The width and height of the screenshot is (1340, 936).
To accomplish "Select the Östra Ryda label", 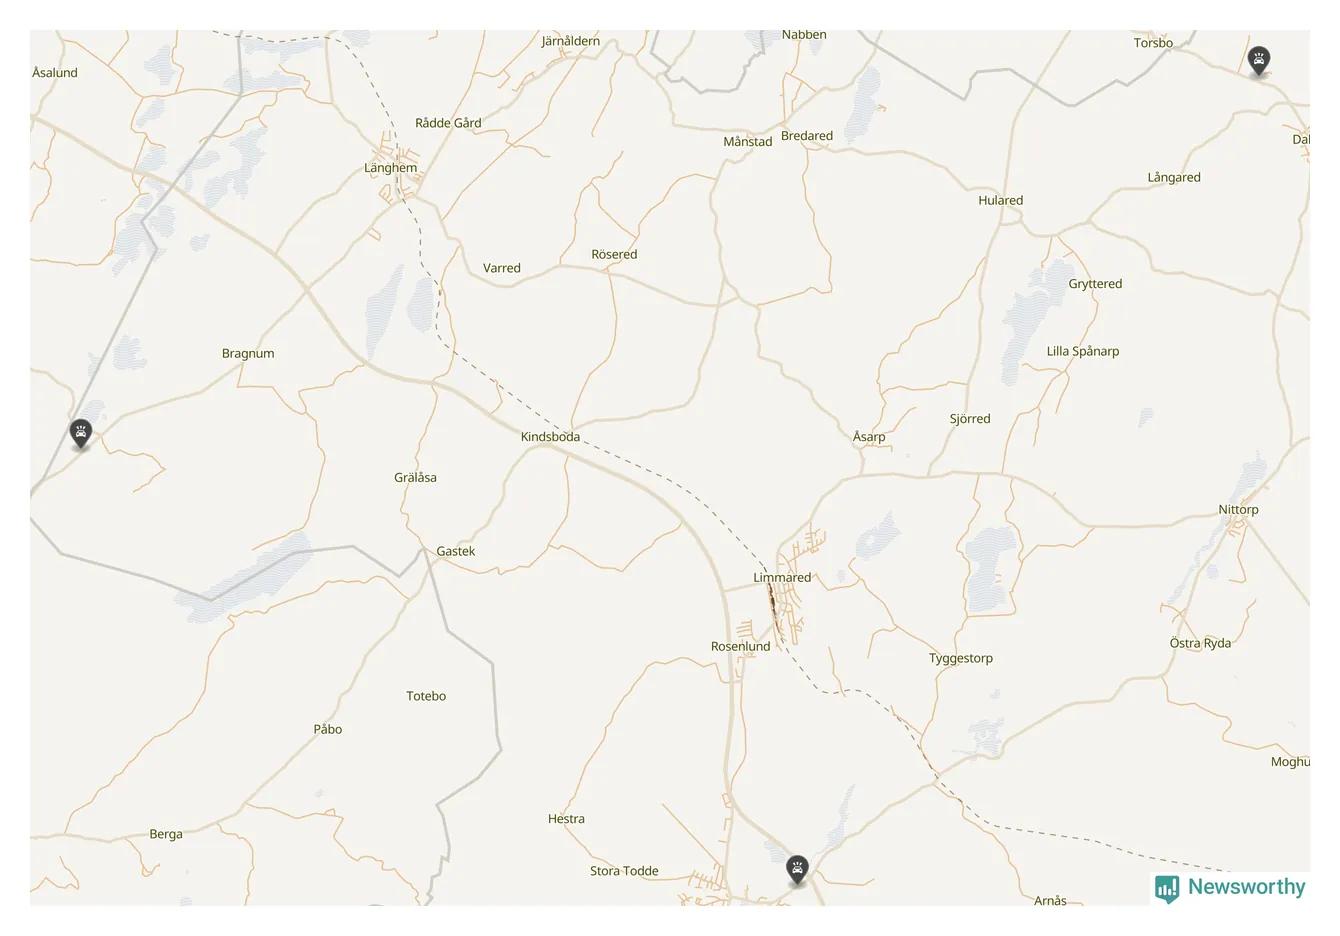I will click(1200, 643).
